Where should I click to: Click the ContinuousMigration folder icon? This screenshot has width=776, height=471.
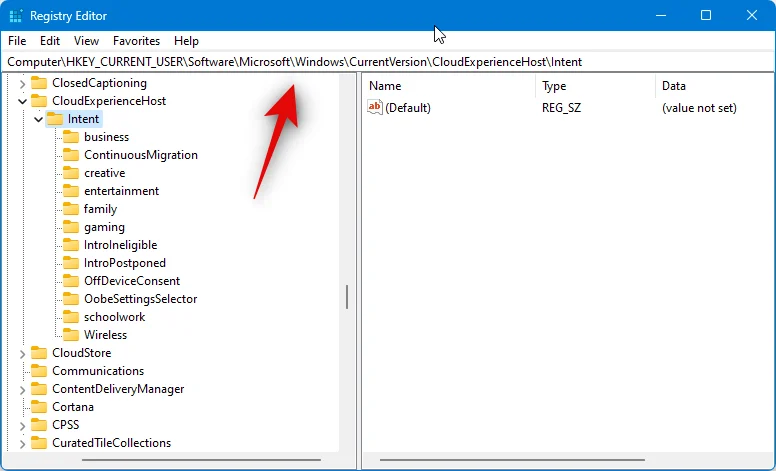(x=71, y=155)
